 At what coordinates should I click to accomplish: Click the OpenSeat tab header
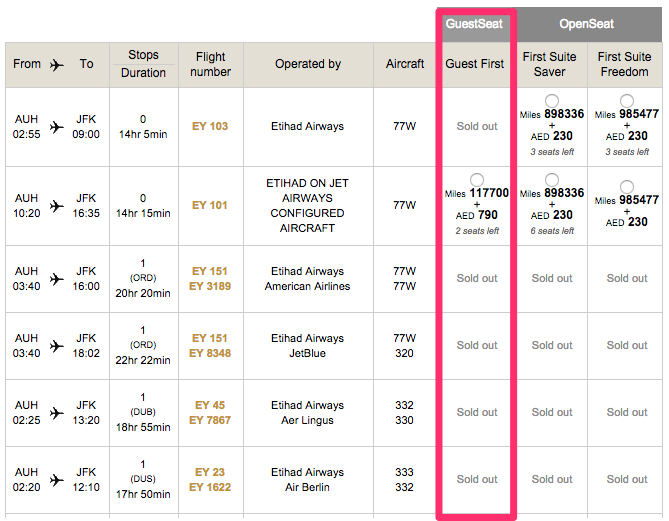point(589,24)
